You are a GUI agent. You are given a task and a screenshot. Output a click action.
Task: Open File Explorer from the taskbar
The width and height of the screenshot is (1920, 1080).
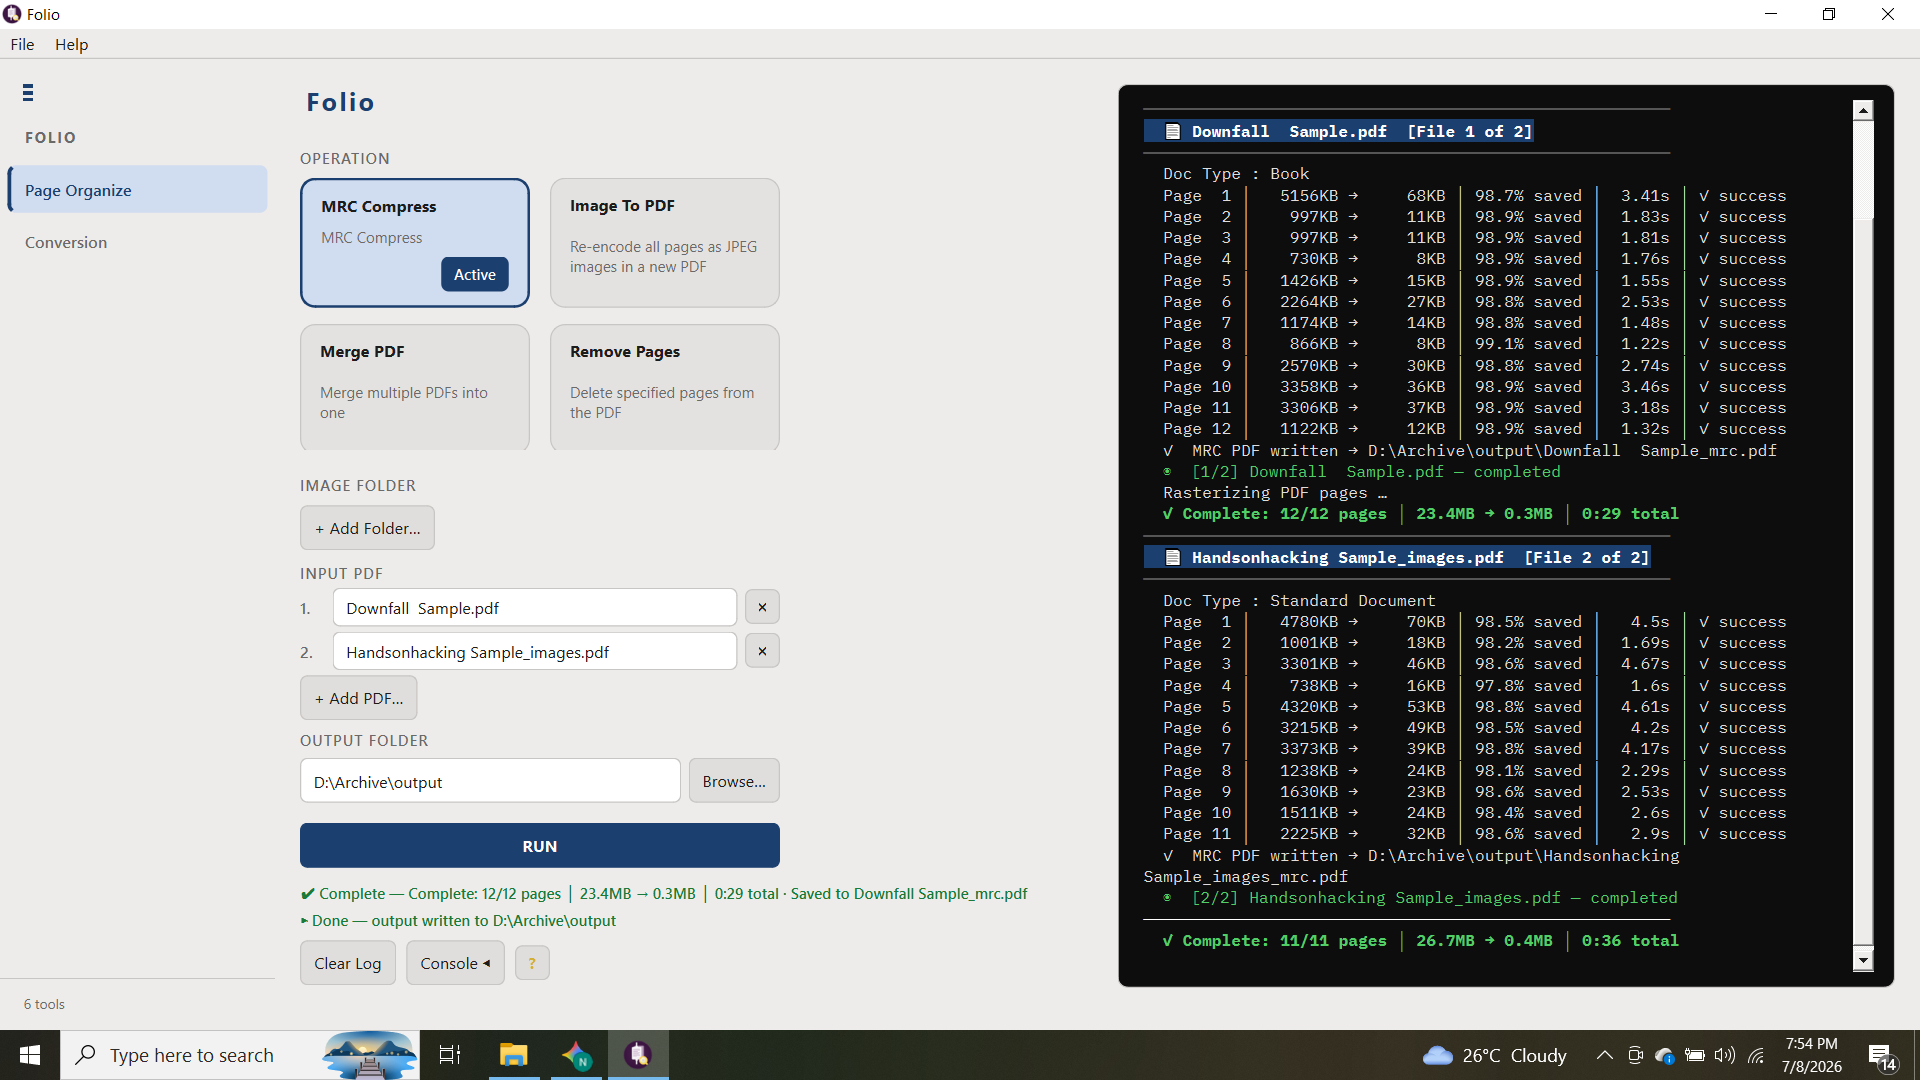pyautogui.click(x=513, y=1055)
